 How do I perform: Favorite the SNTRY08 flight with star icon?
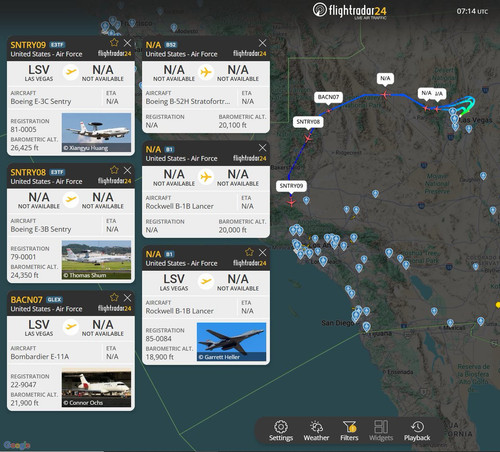click(114, 170)
